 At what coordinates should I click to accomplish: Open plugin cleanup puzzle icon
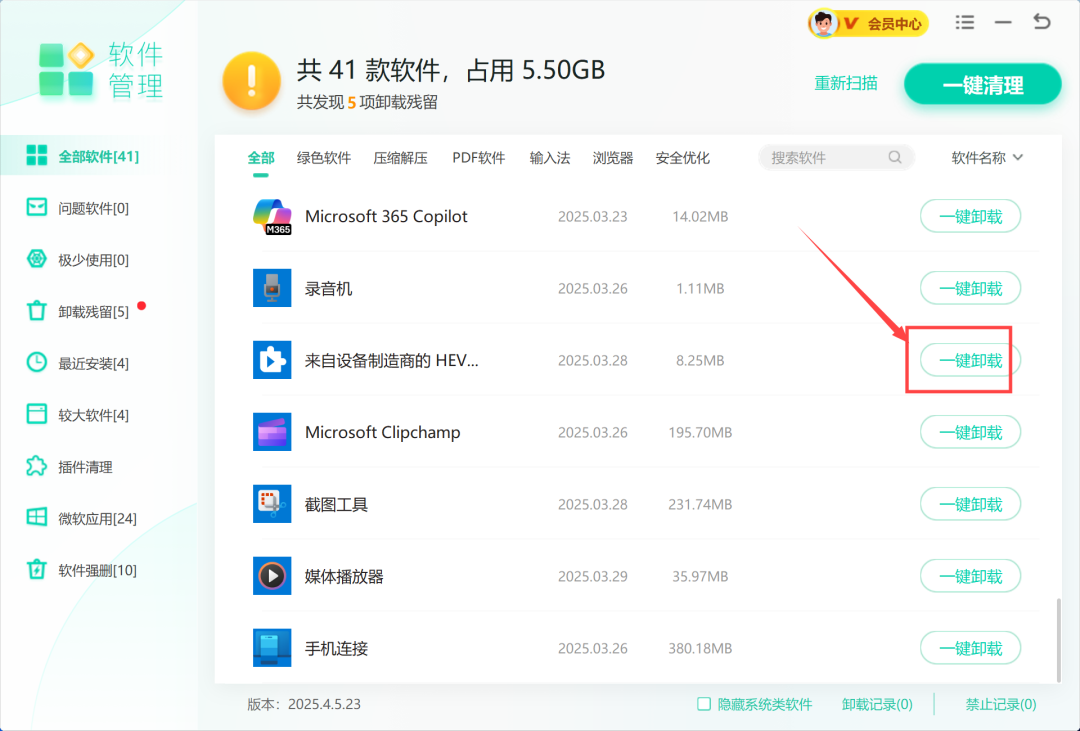click(x=37, y=466)
